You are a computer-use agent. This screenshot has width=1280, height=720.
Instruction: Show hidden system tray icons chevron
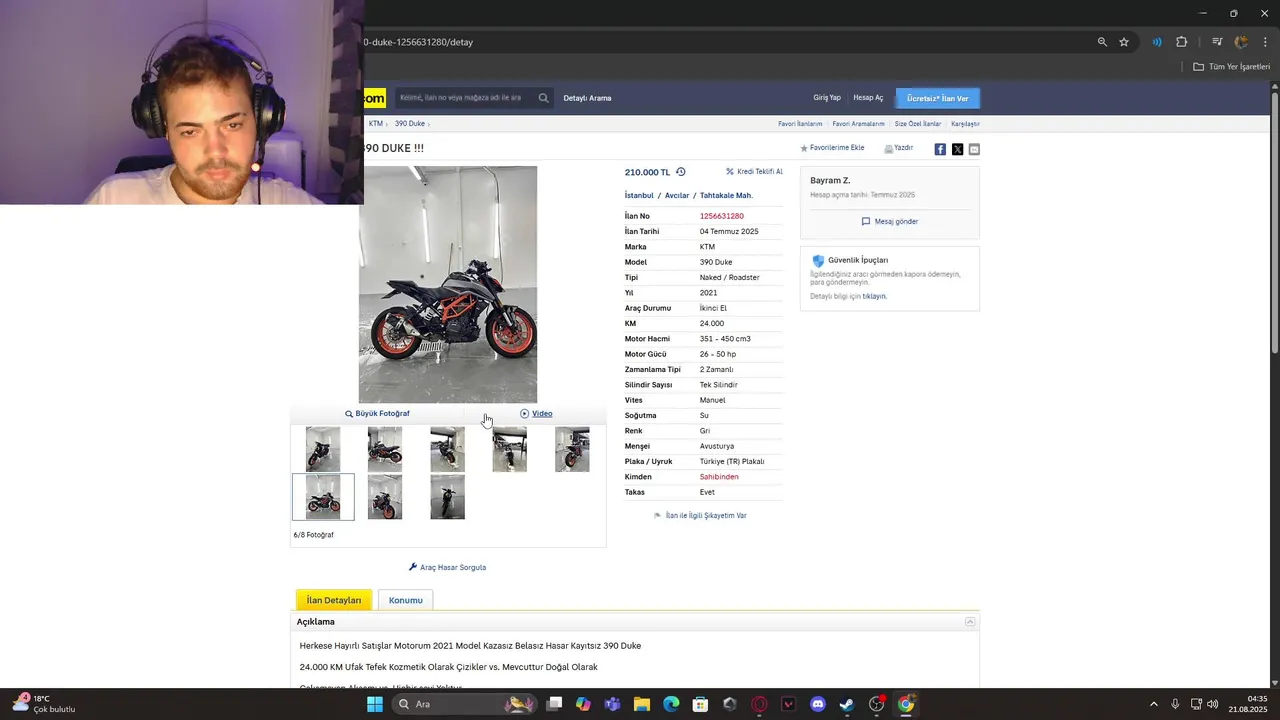point(1153,704)
